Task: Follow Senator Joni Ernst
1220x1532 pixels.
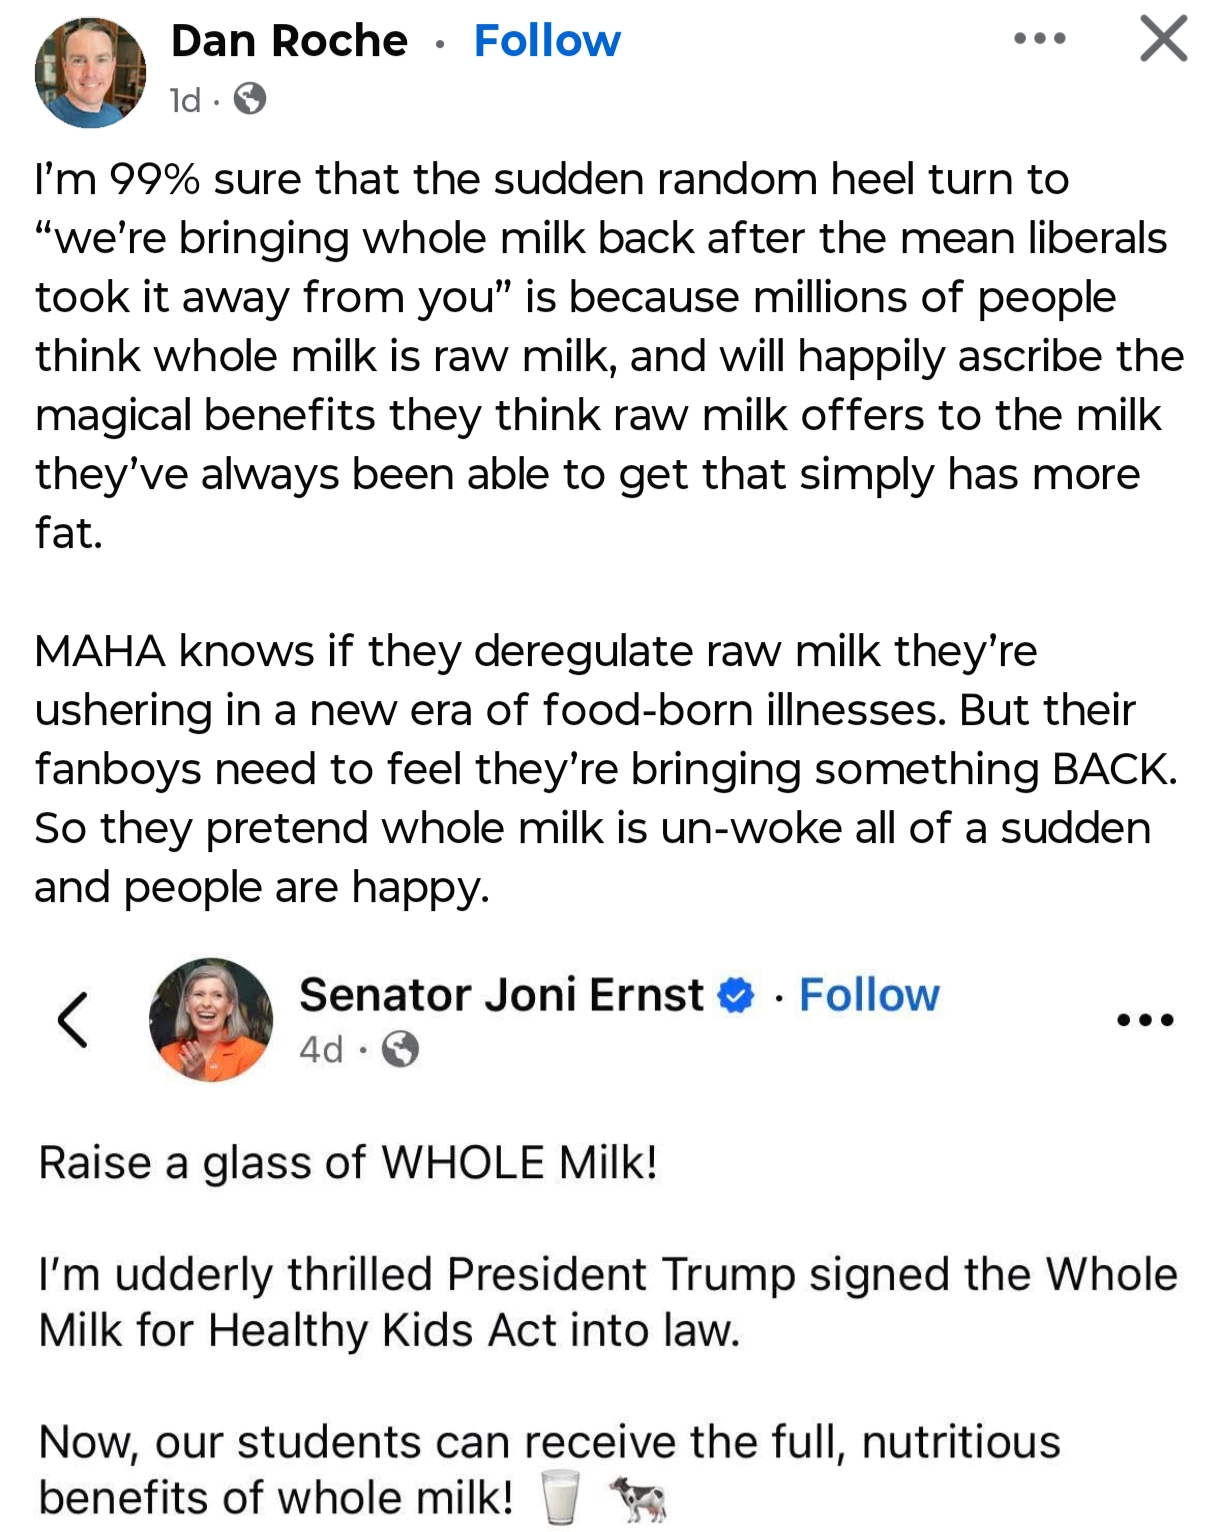Action: tap(869, 995)
